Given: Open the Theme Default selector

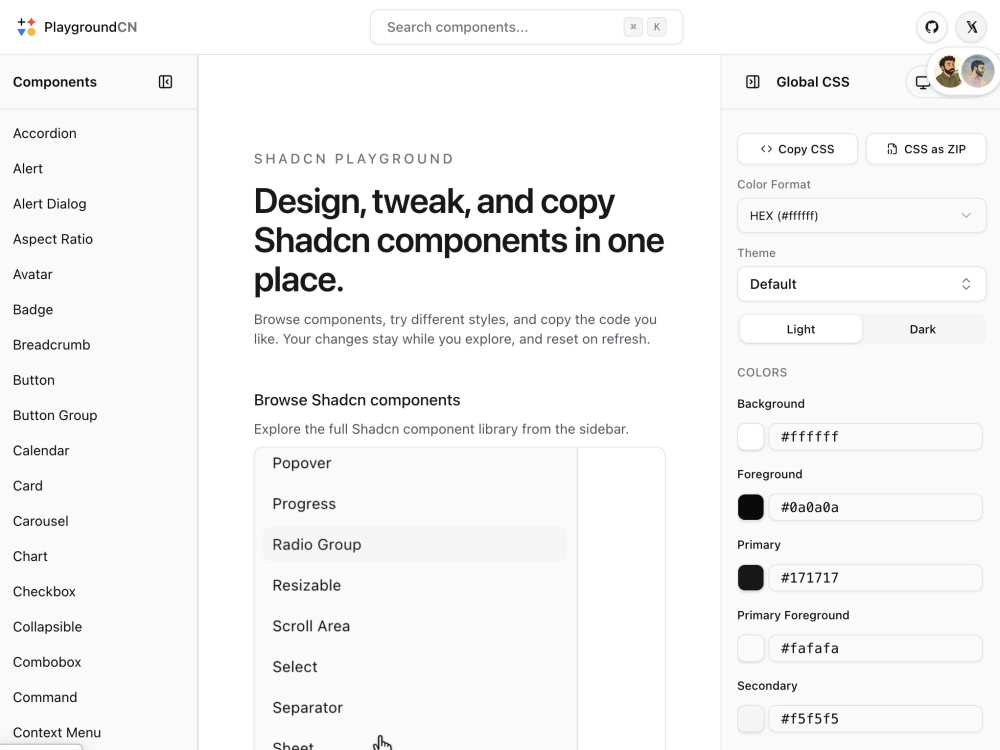Looking at the screenshot, I should (x=862, y=284).
